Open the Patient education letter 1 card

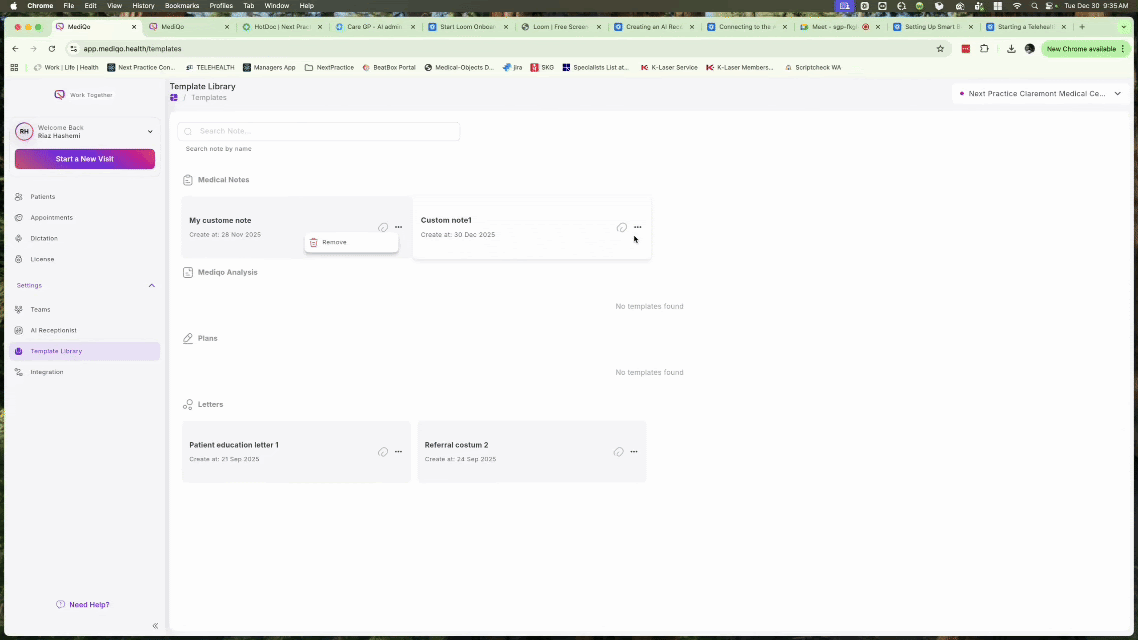296,451
